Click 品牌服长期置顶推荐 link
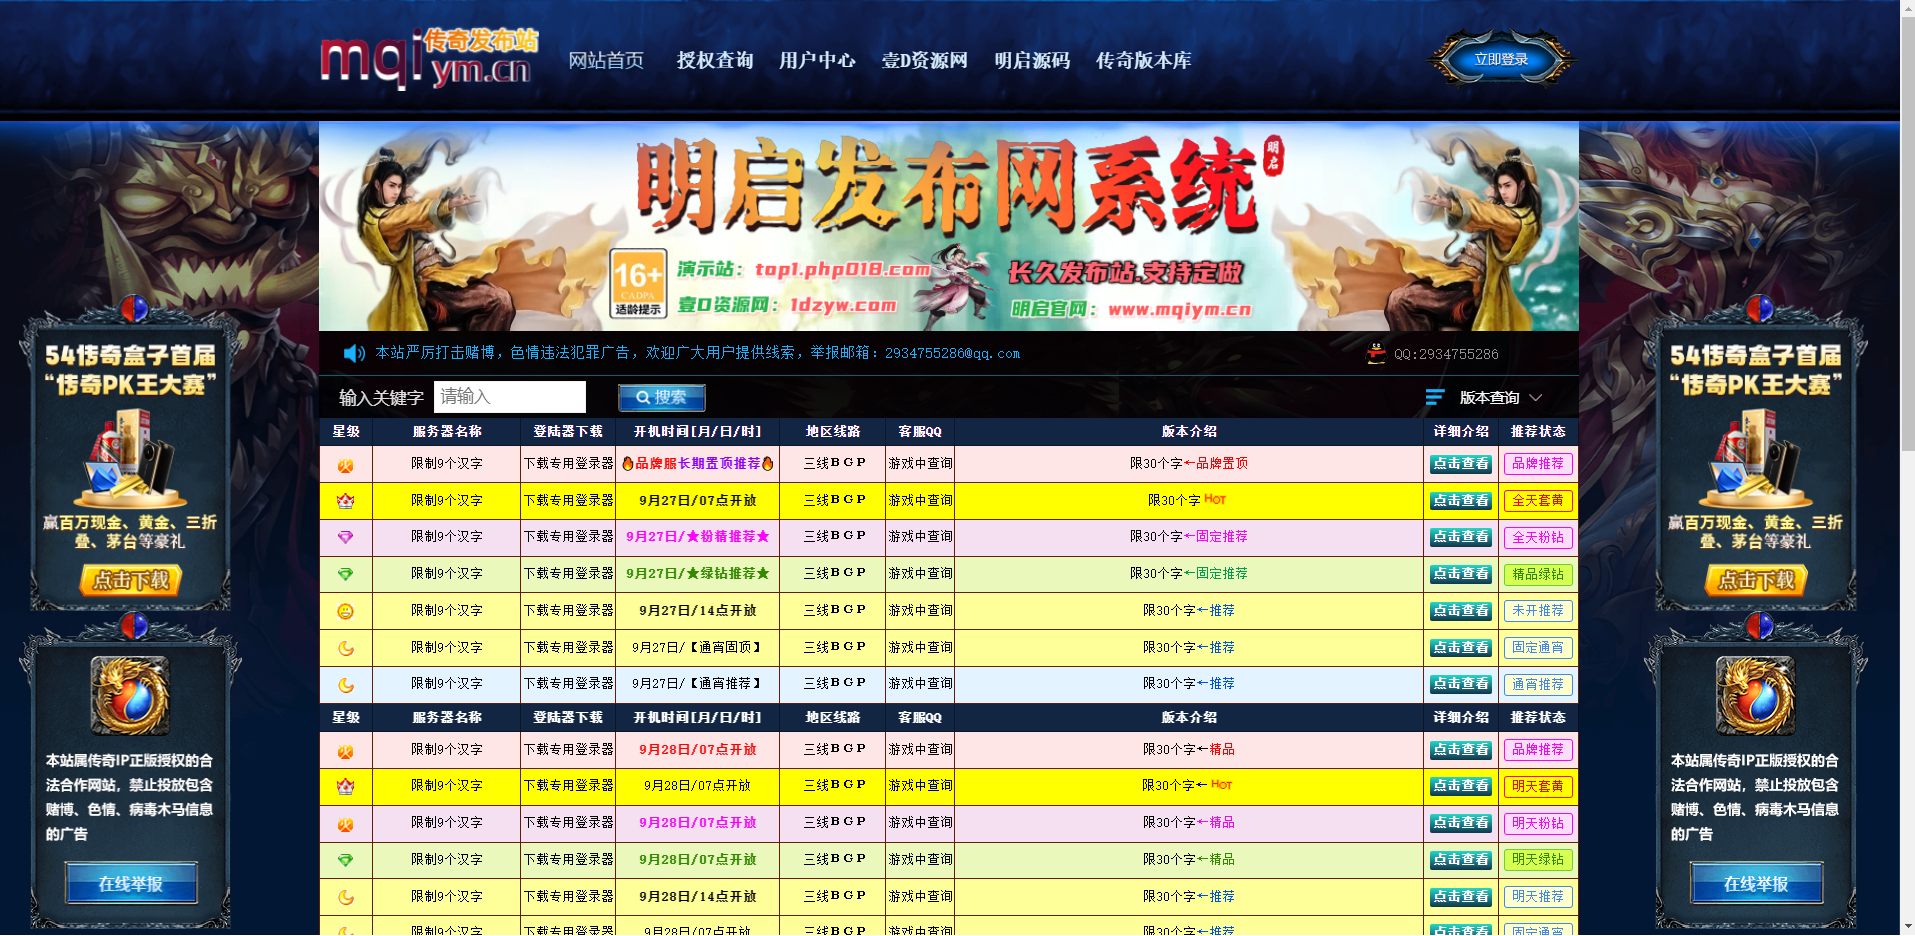Viewport: 1915px width, 936px height. 698,464
